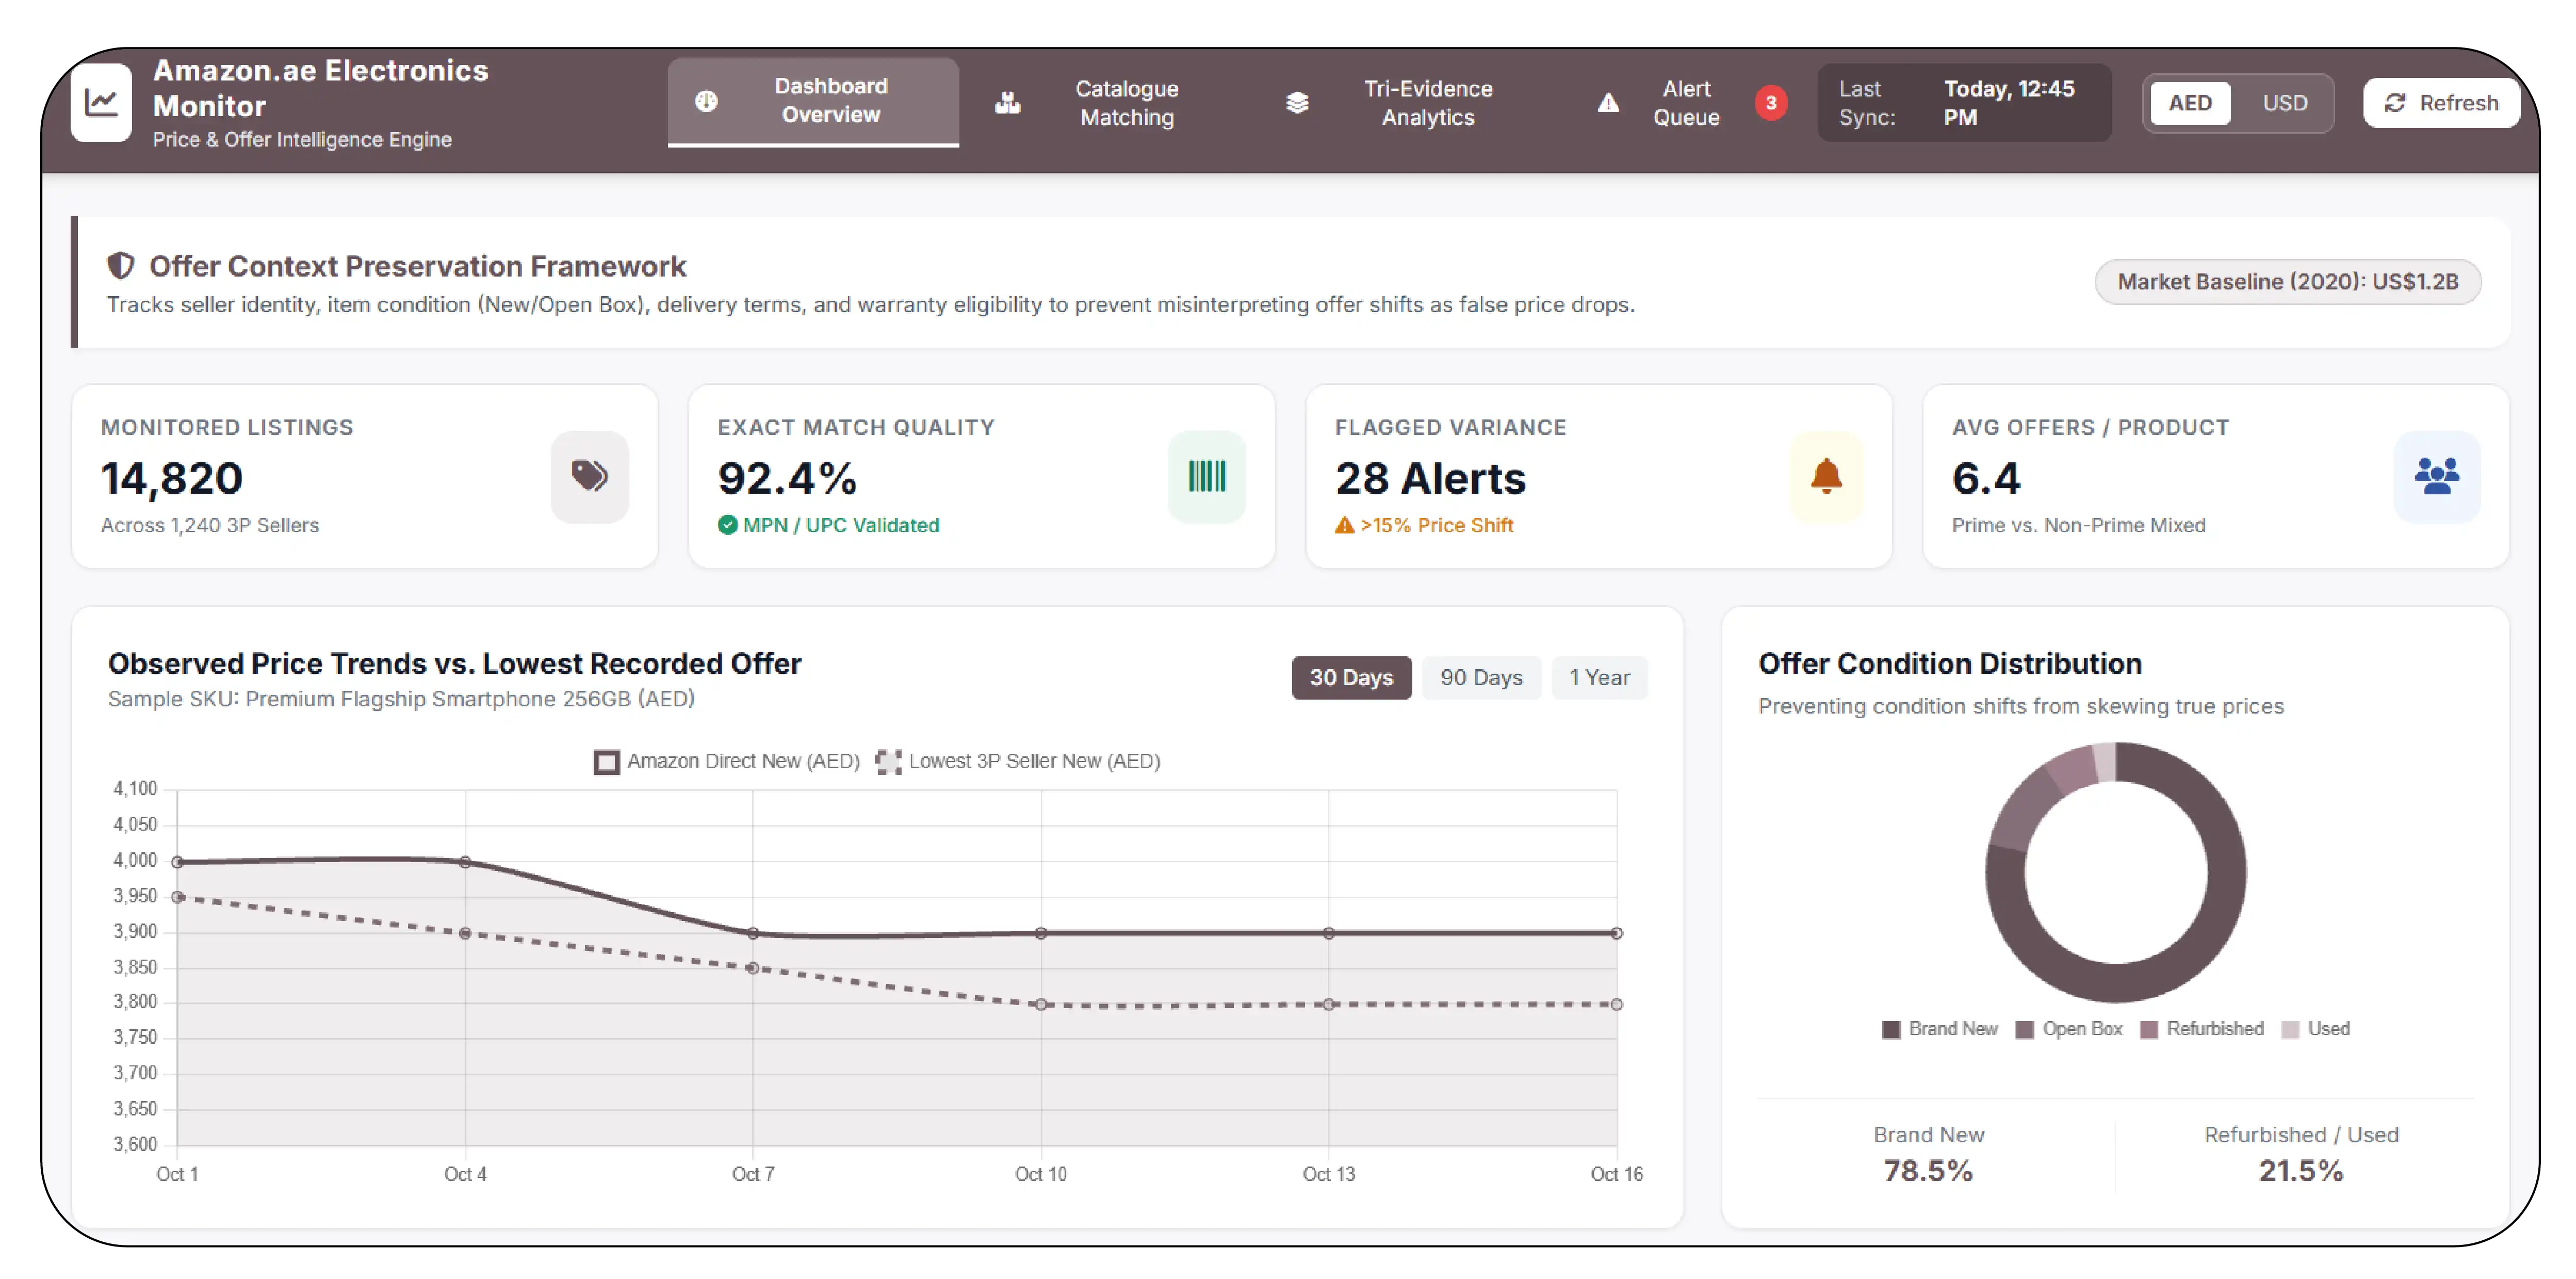Click the Catalogue Matching boxes icon
The height and width of the screenshot is (1279, 2576).
click(x=1007, y=103)
